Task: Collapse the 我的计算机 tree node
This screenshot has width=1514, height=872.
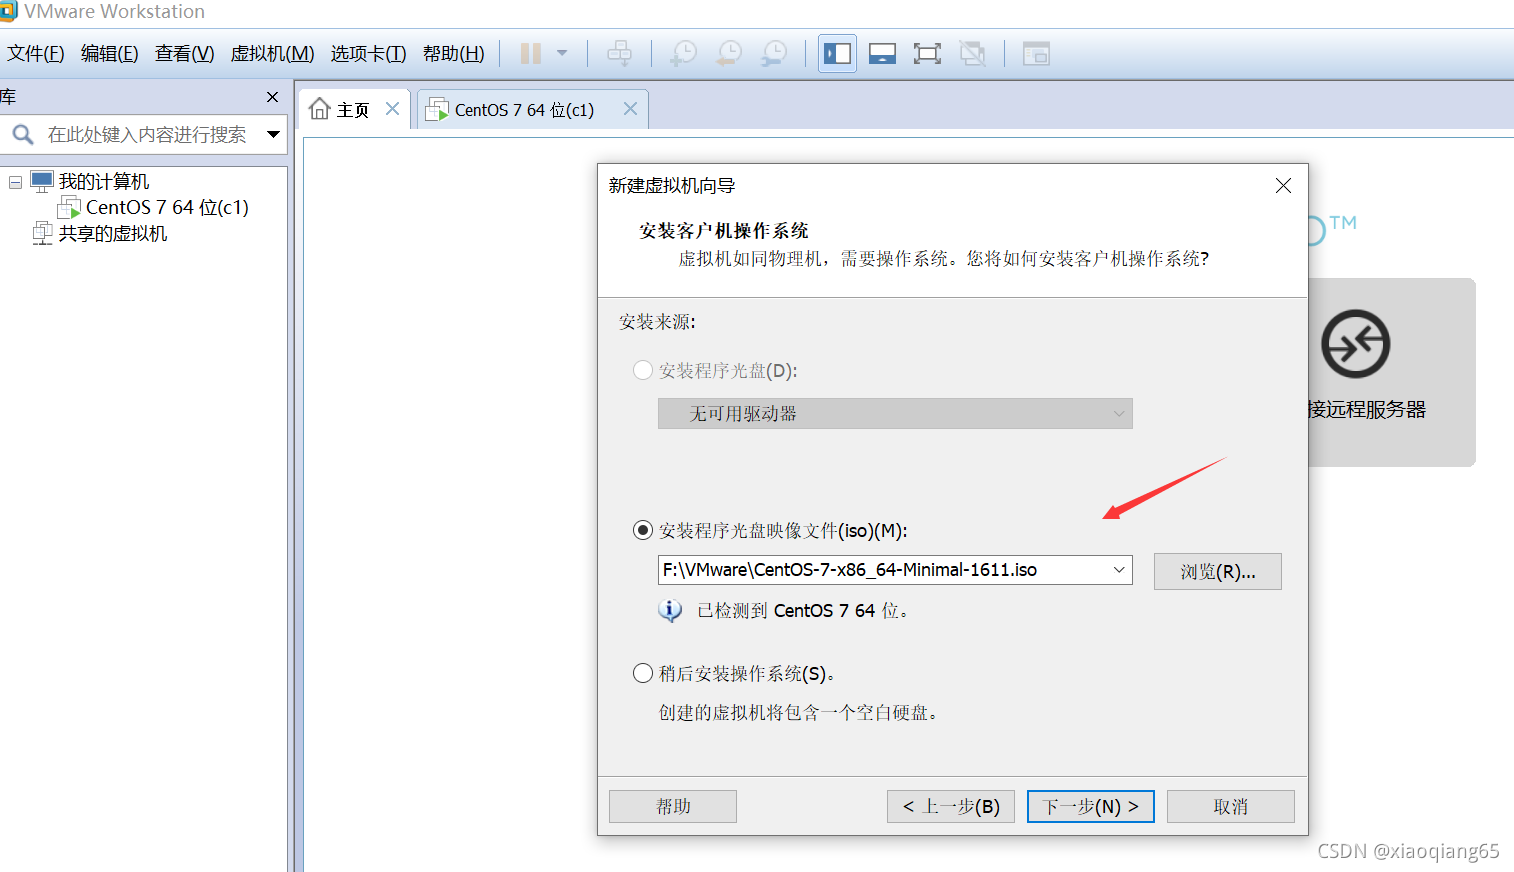Action: pos(15,182)
